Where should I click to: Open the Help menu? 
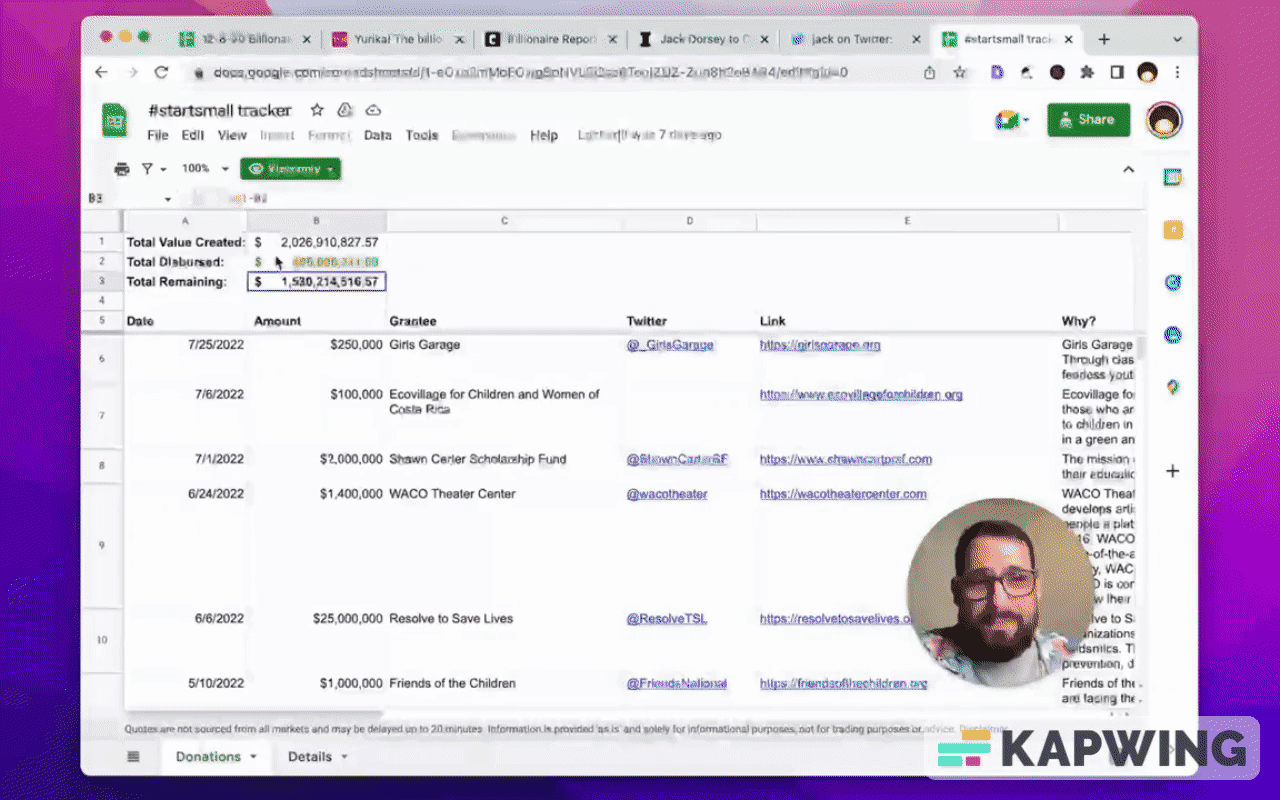(544, 135)
